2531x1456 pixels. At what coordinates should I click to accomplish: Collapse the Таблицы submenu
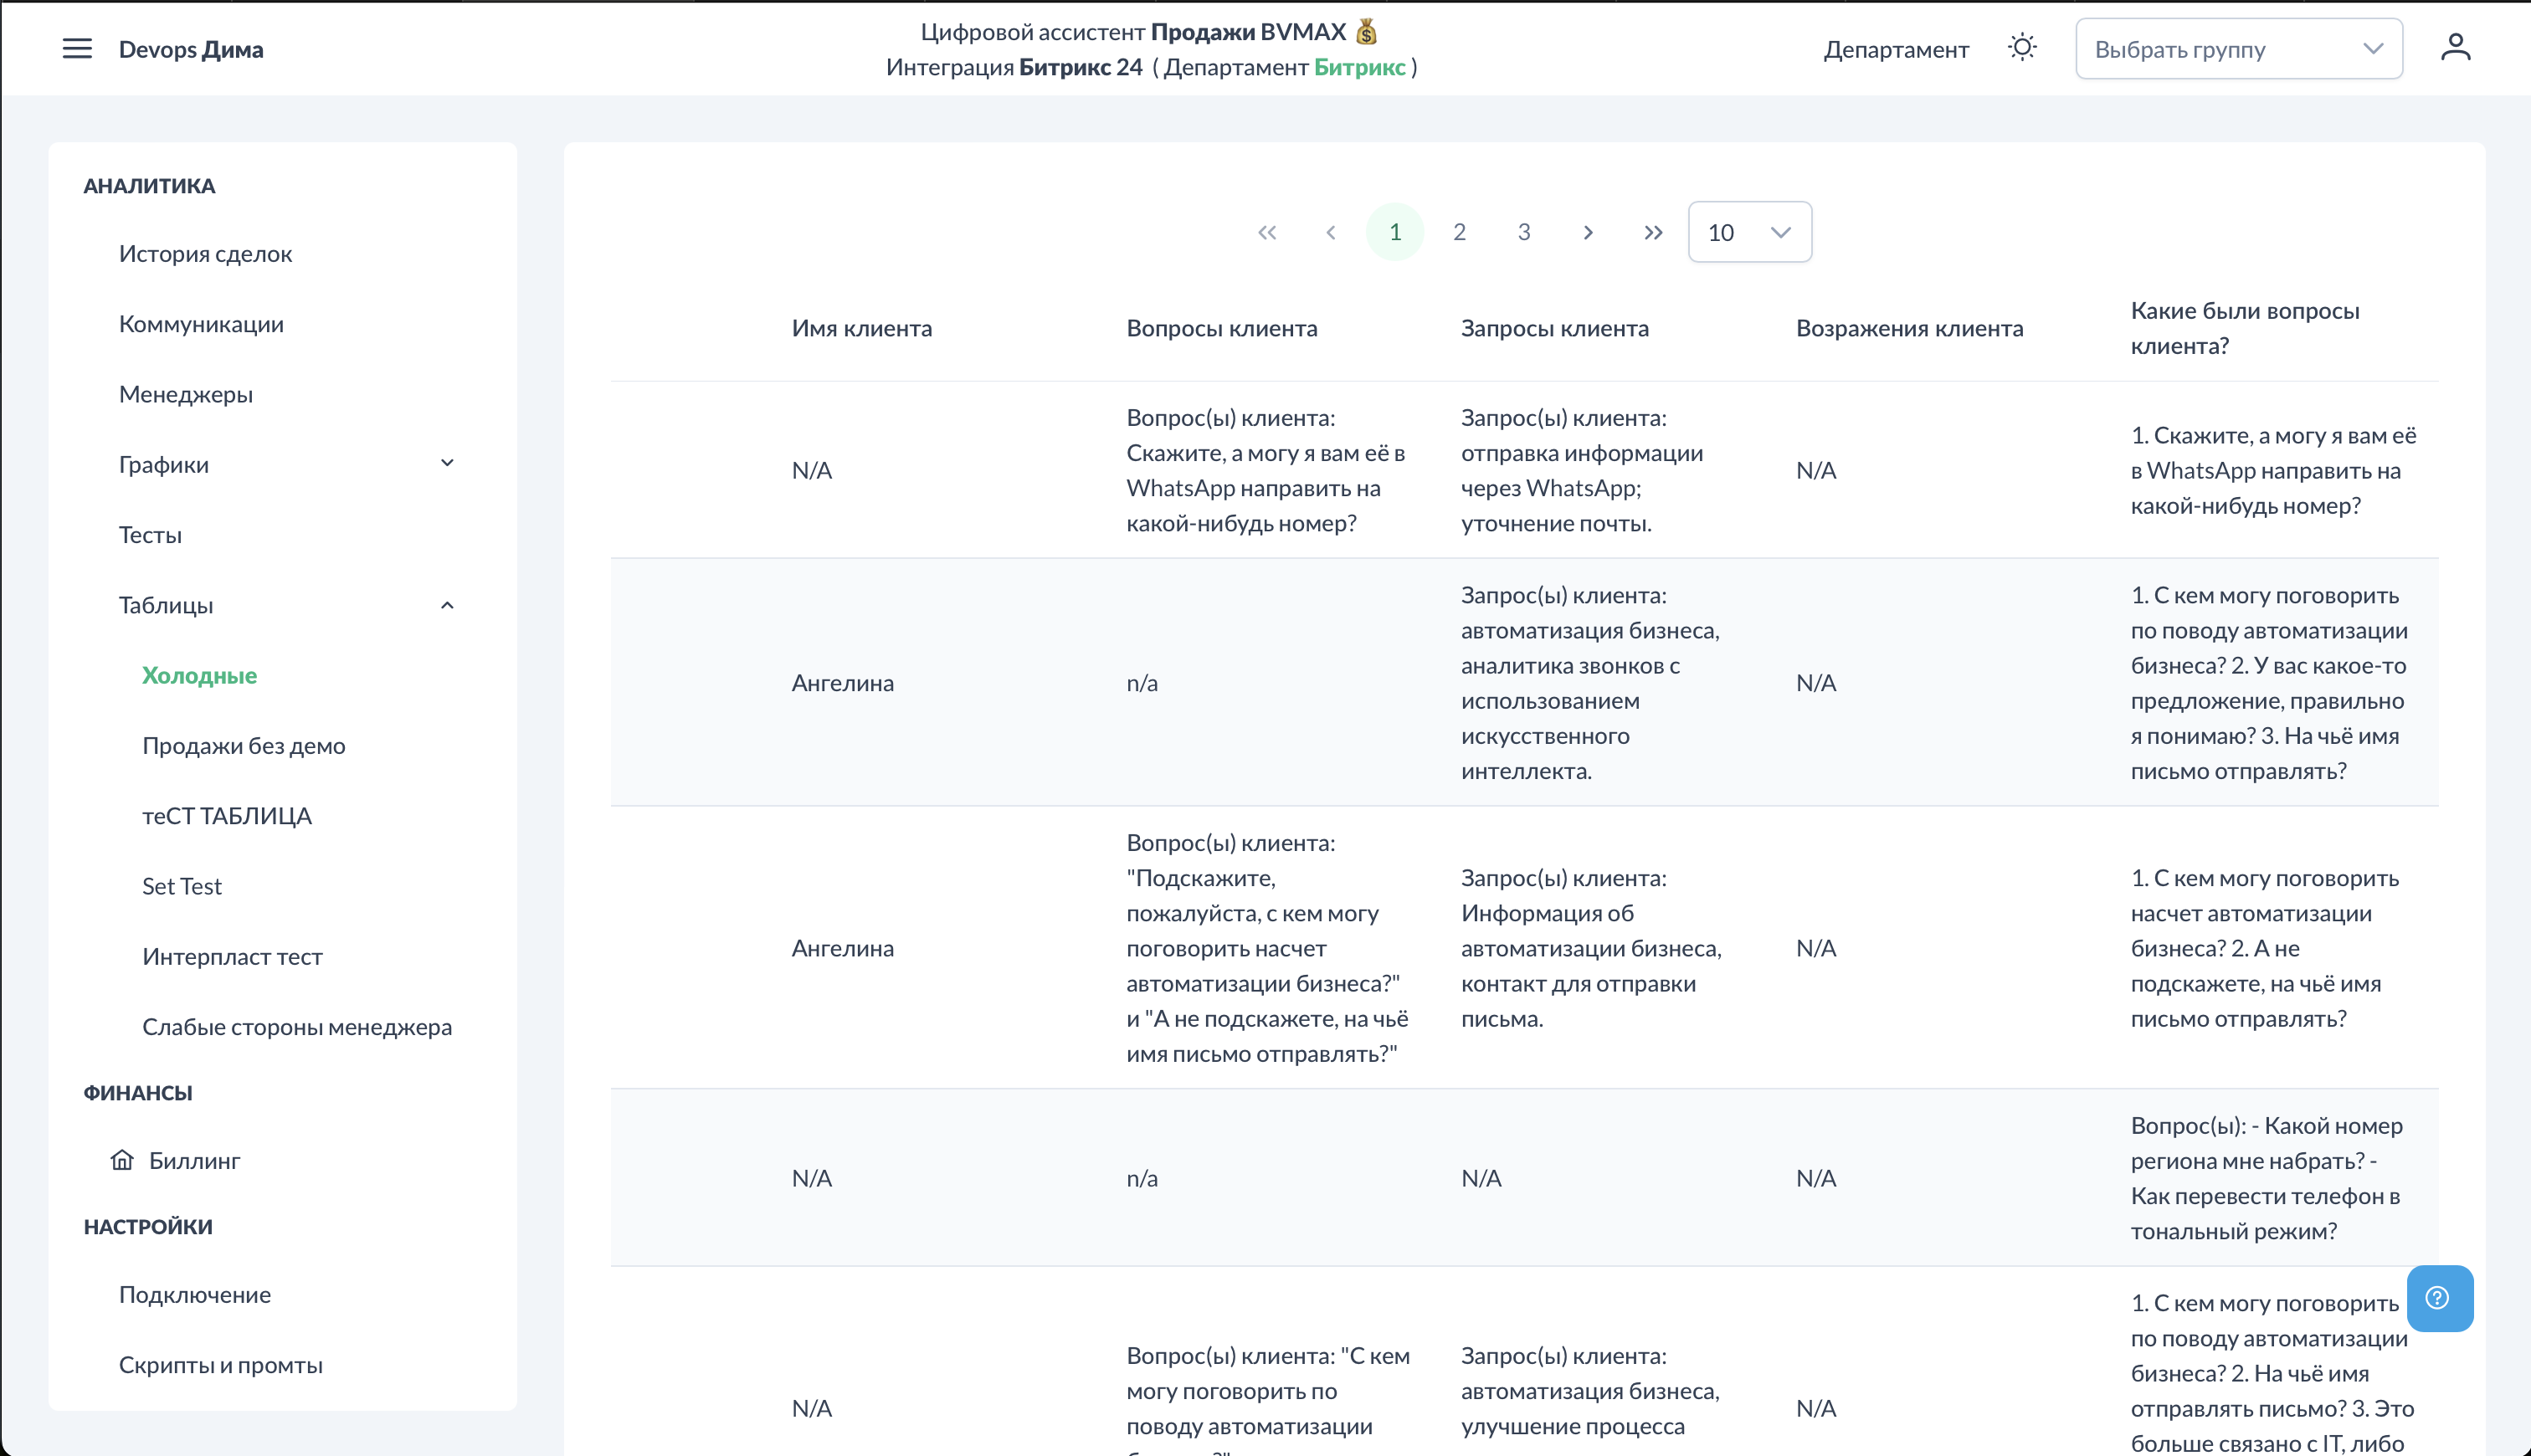point(447,605)
